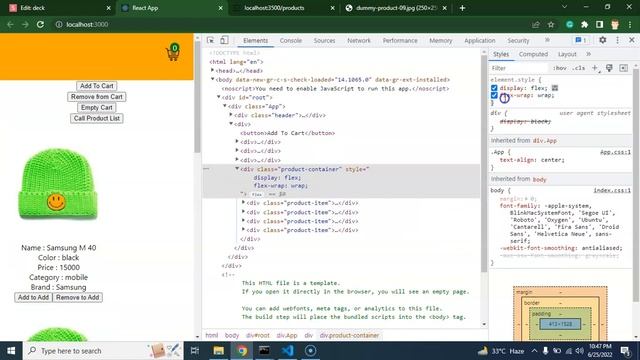Uncheck the display flex checkbox
This screenshot has width=640, height=360.
pos(494,88)
